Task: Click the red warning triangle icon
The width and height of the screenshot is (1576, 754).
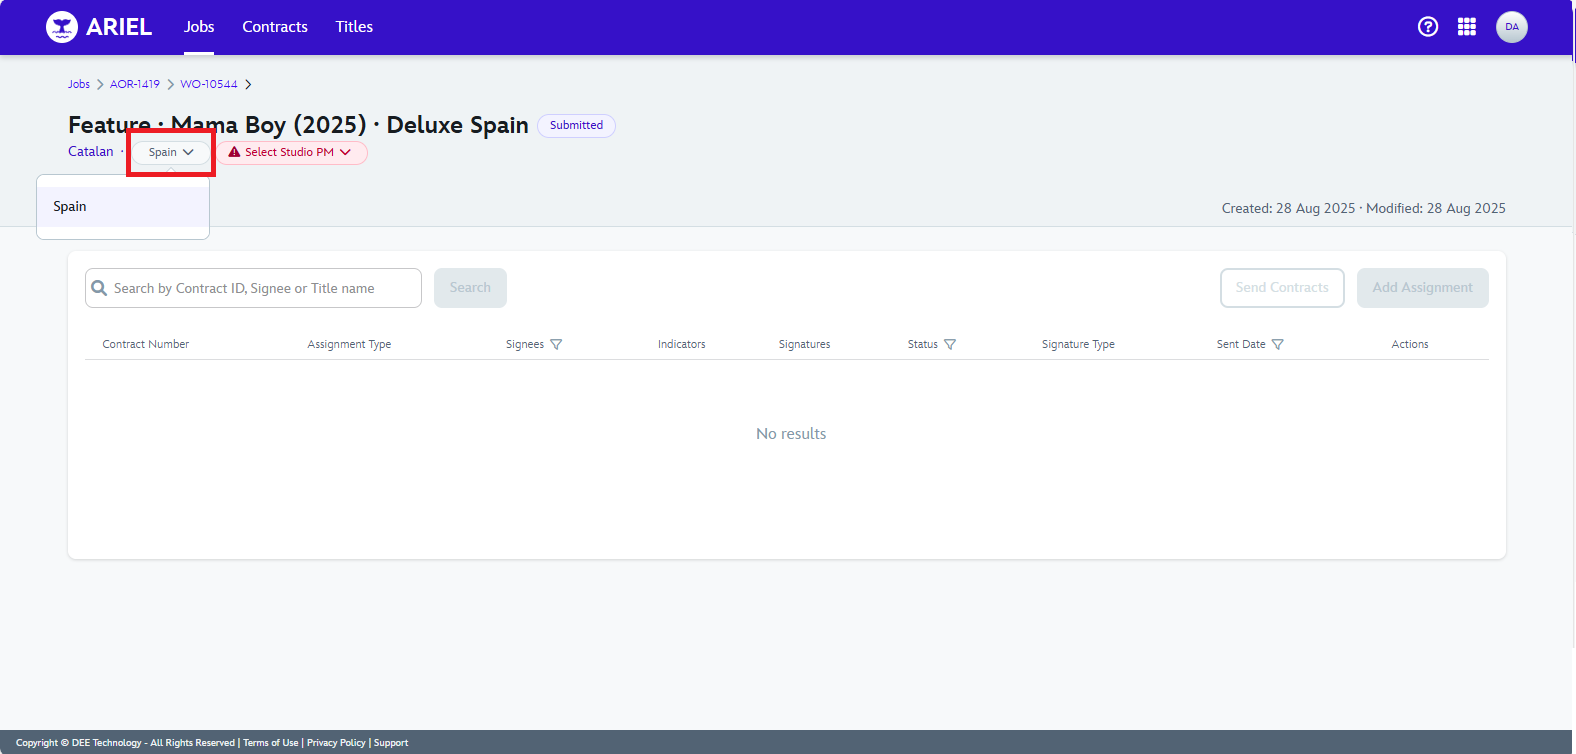Action: 235,152
